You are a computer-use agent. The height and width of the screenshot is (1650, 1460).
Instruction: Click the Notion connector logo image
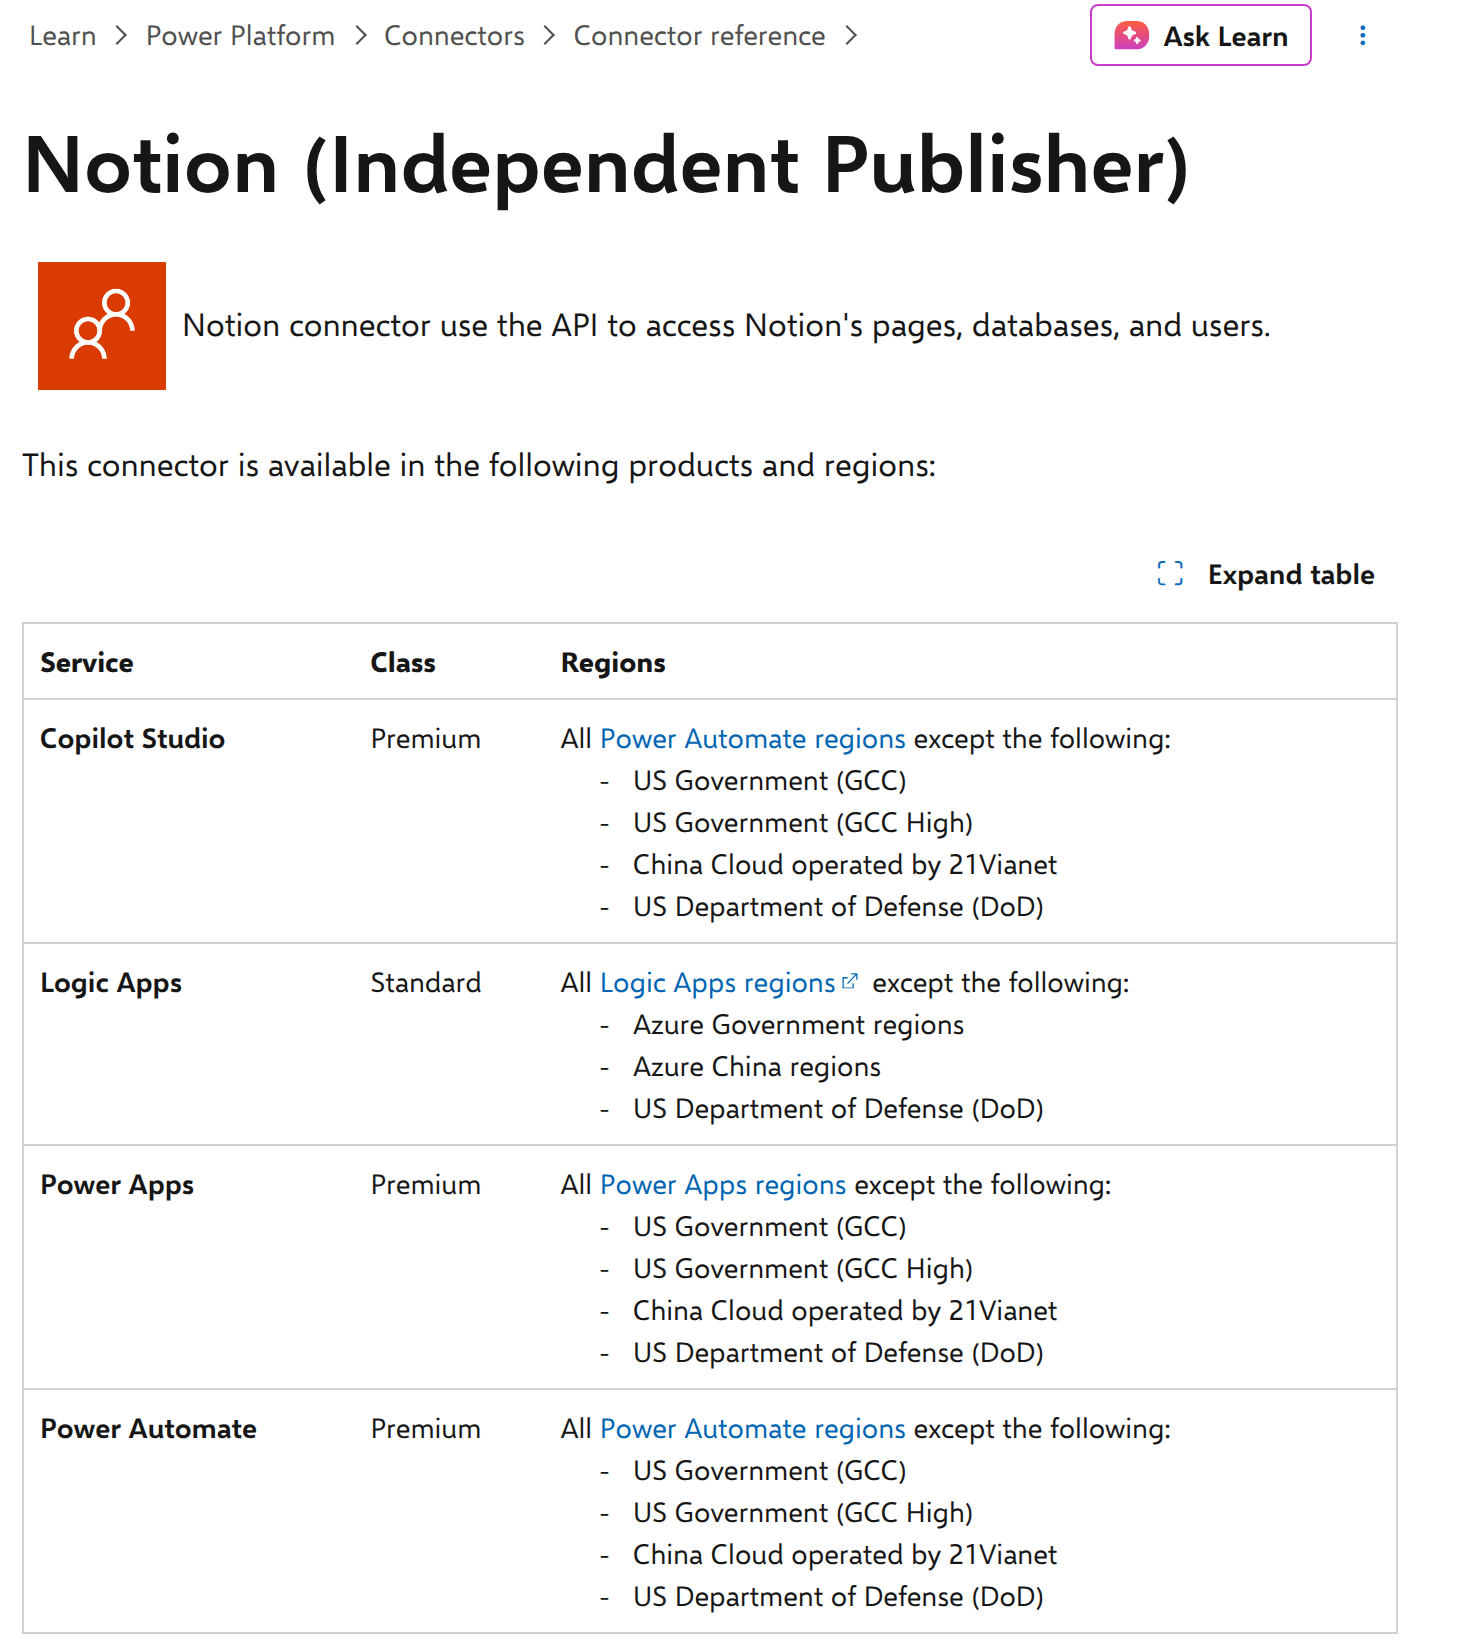pos(102,326)
